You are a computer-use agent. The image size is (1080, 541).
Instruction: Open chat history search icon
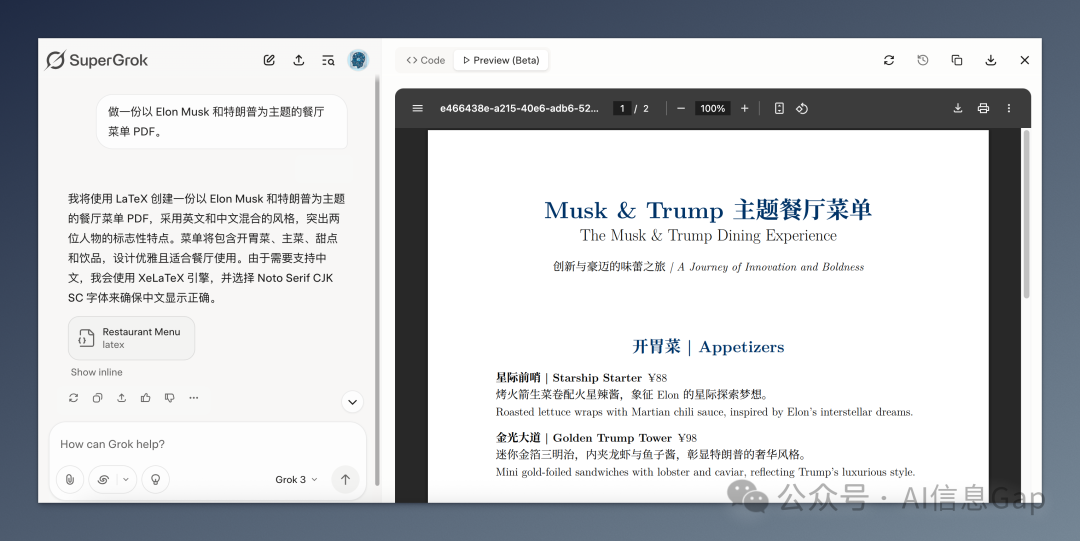pos(329,61)
